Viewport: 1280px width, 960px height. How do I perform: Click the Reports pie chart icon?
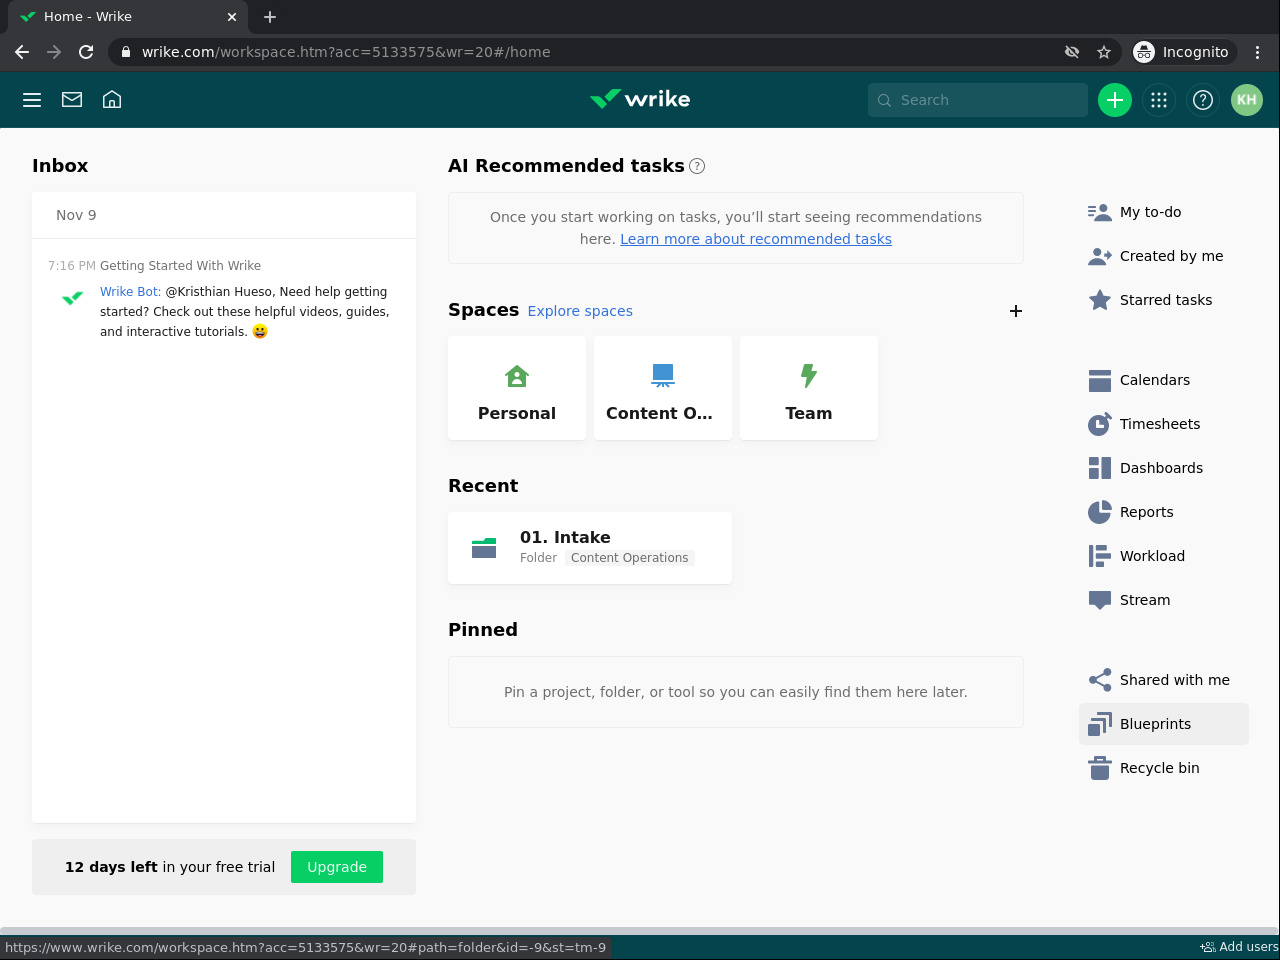[1100, 512]
